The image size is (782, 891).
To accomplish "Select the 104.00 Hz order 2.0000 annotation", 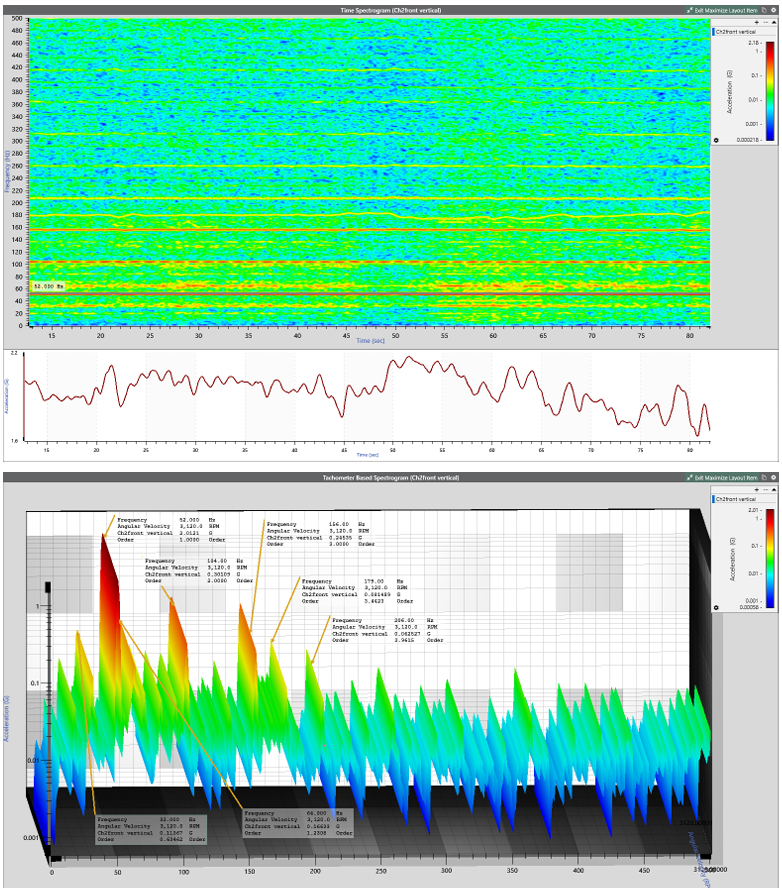I will 199,571.
